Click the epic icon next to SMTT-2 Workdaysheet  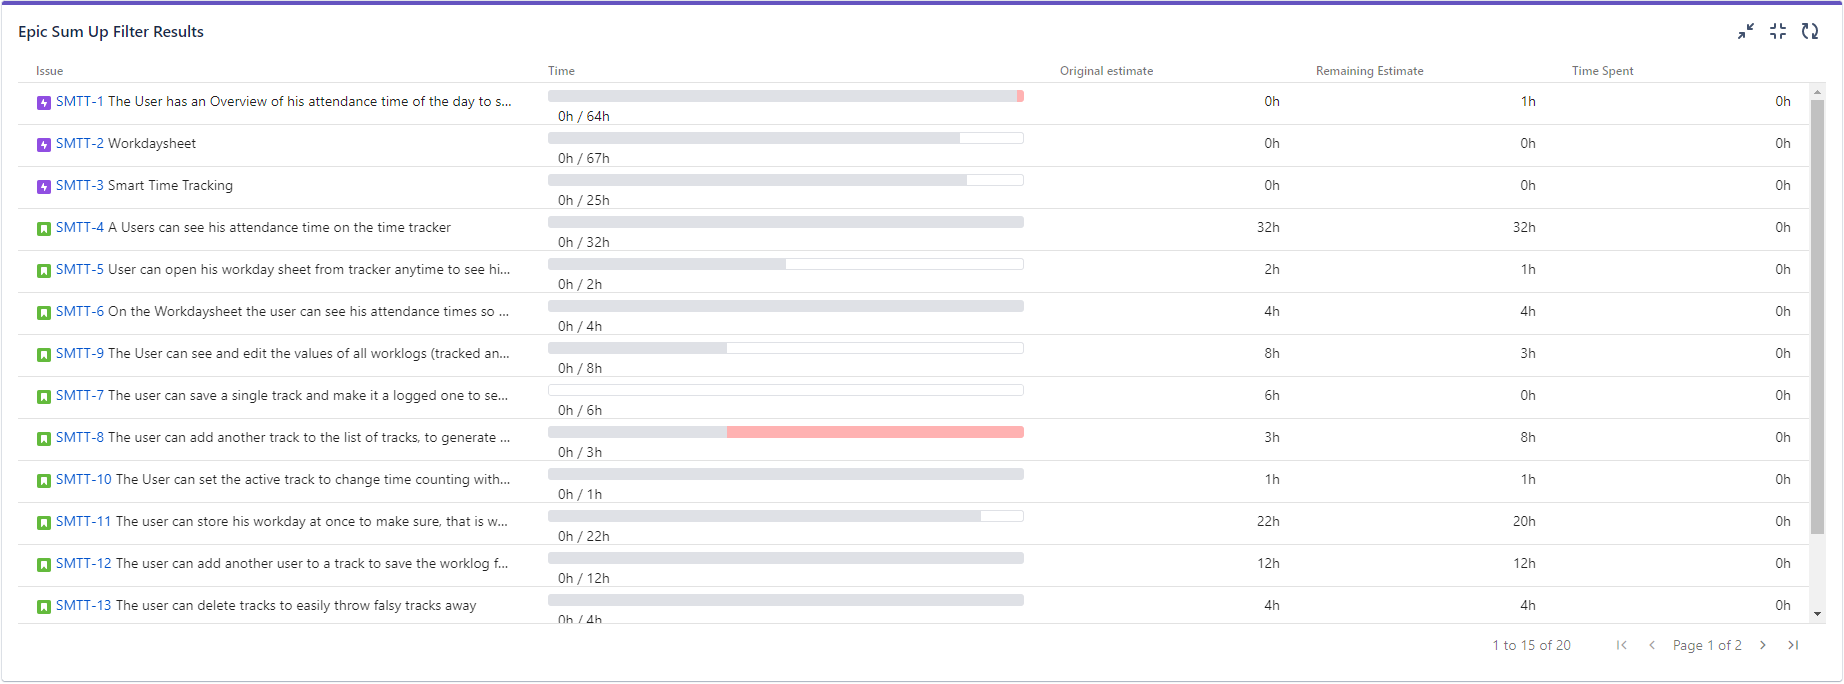tap(43, 143)
